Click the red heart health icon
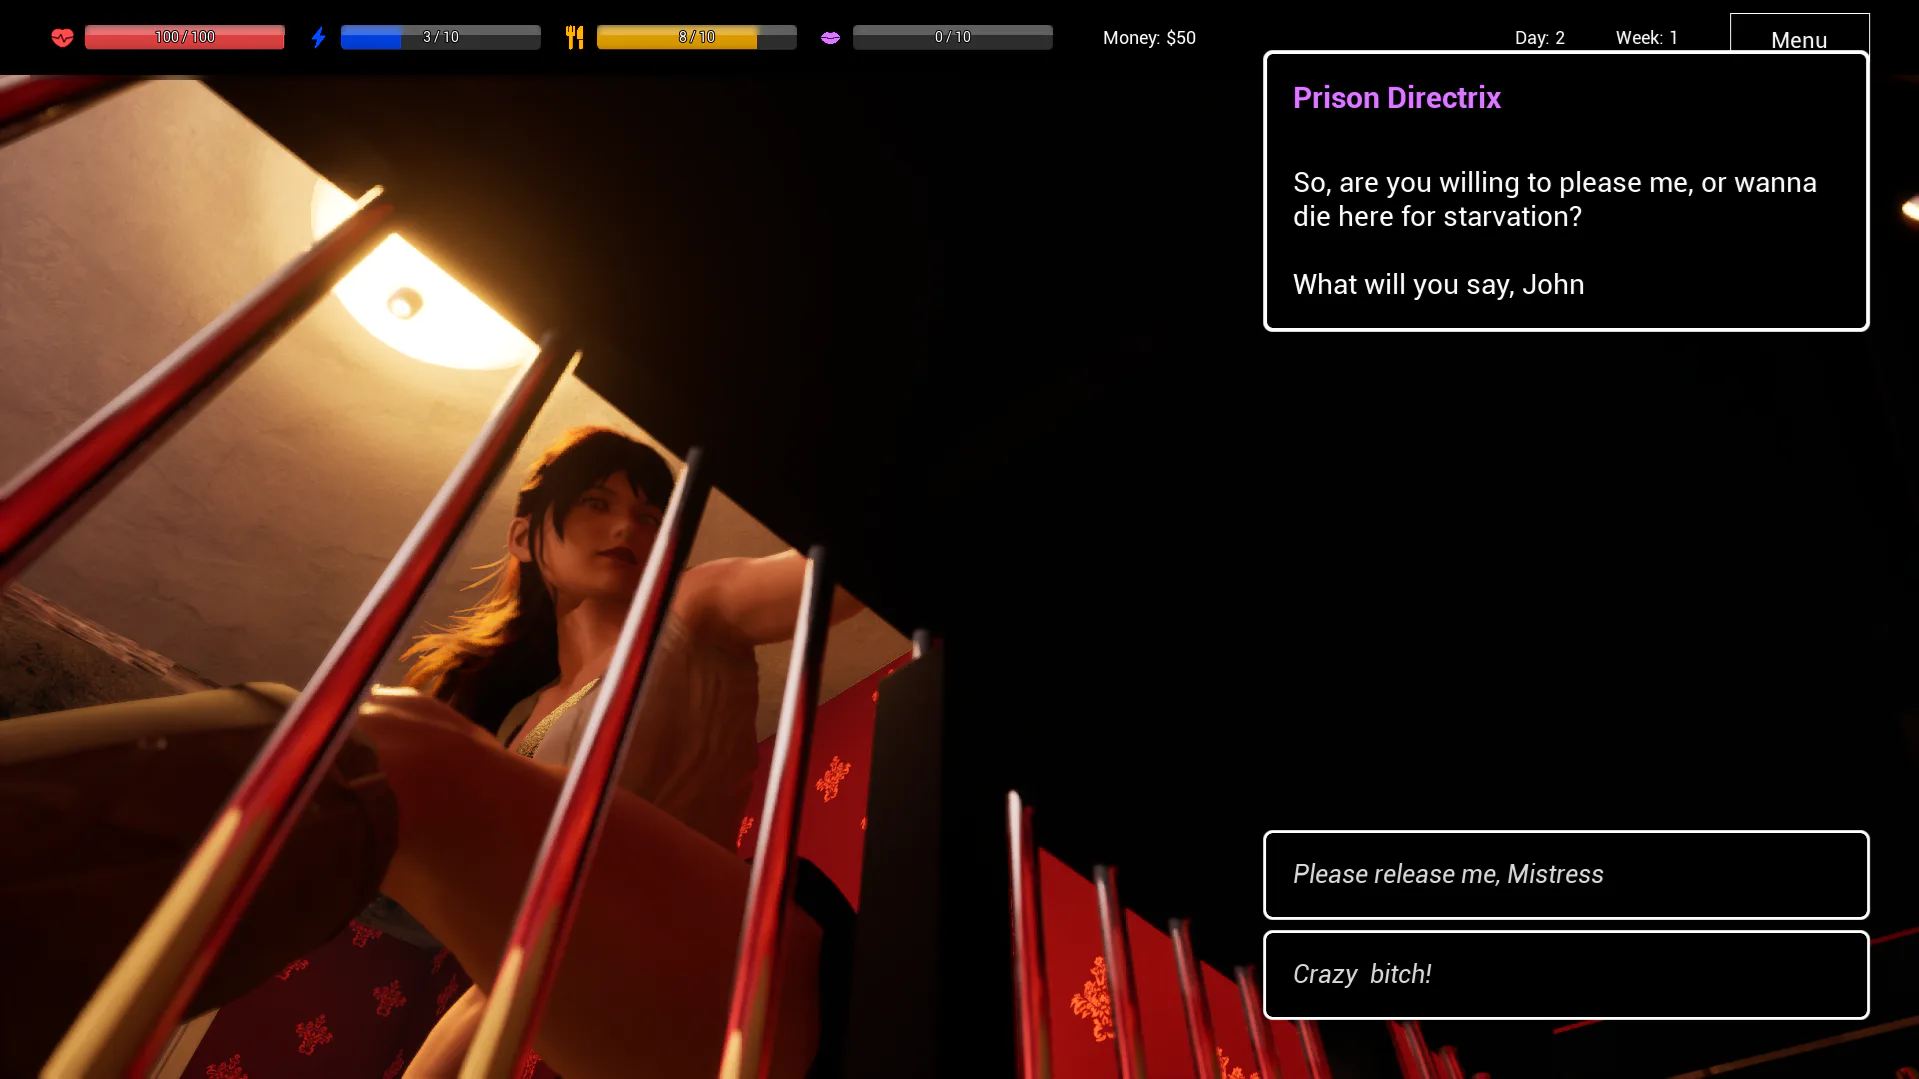 [62, 38]
